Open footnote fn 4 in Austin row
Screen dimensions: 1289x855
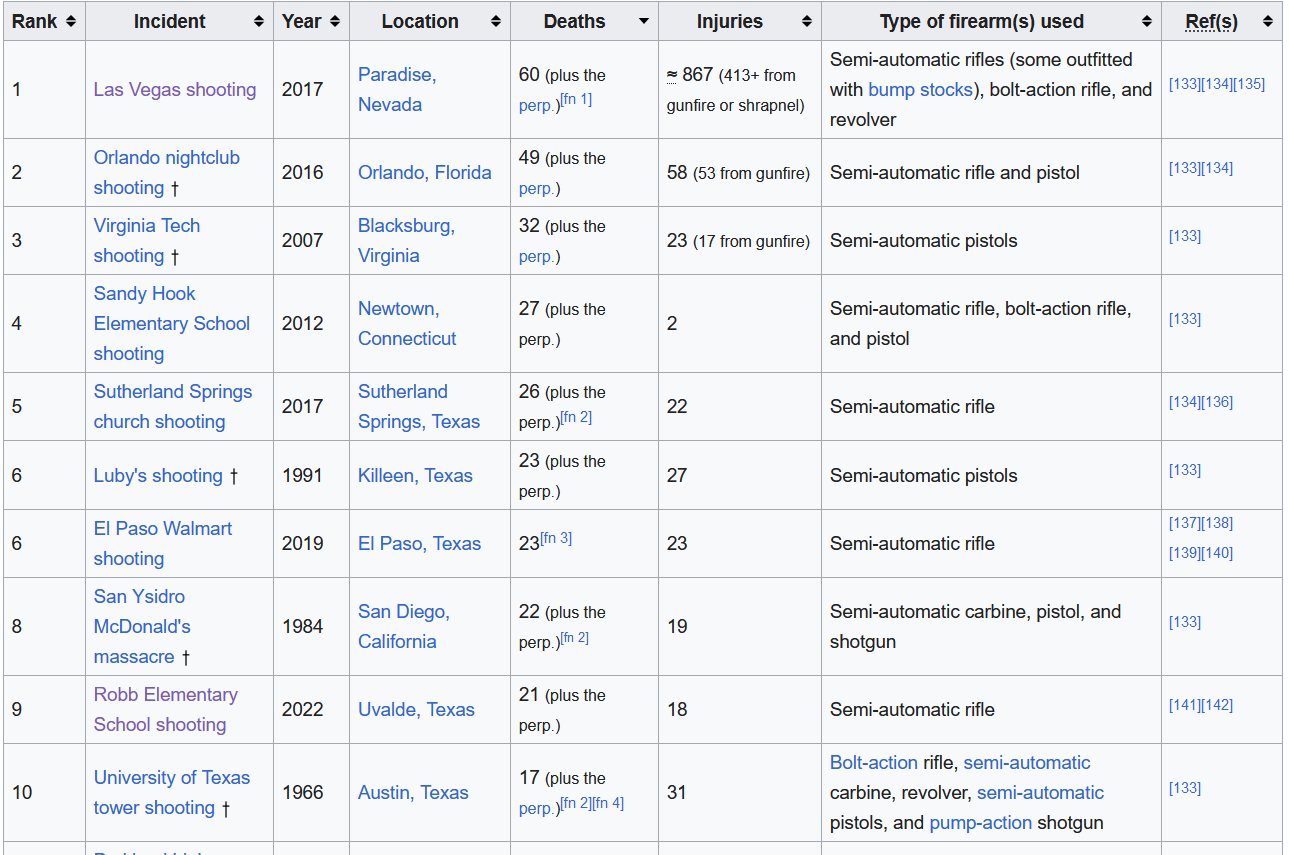pos(608,802)
